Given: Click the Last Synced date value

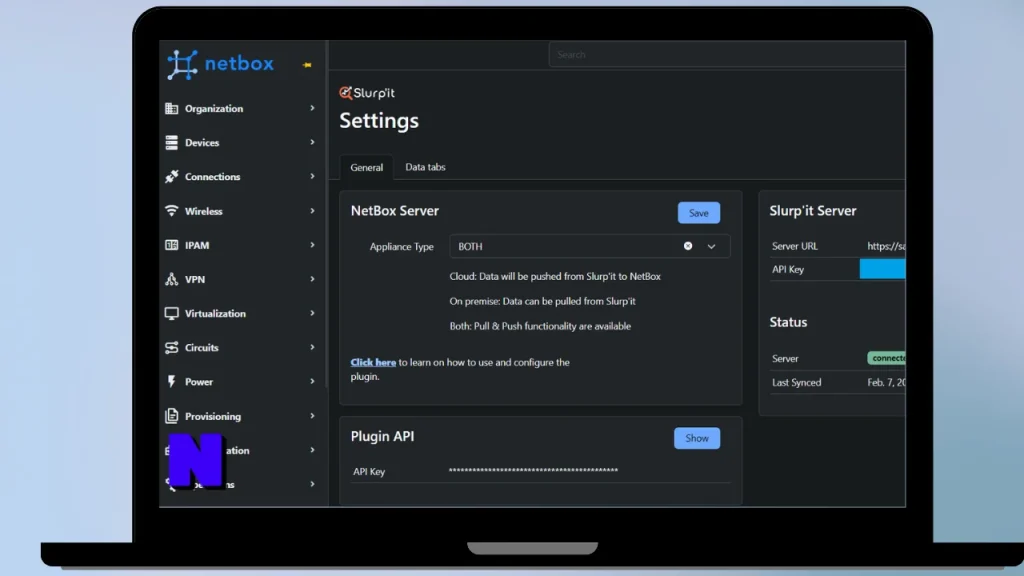Looking at the screenshot, I should pyautogui.click(x=886, y=383).
